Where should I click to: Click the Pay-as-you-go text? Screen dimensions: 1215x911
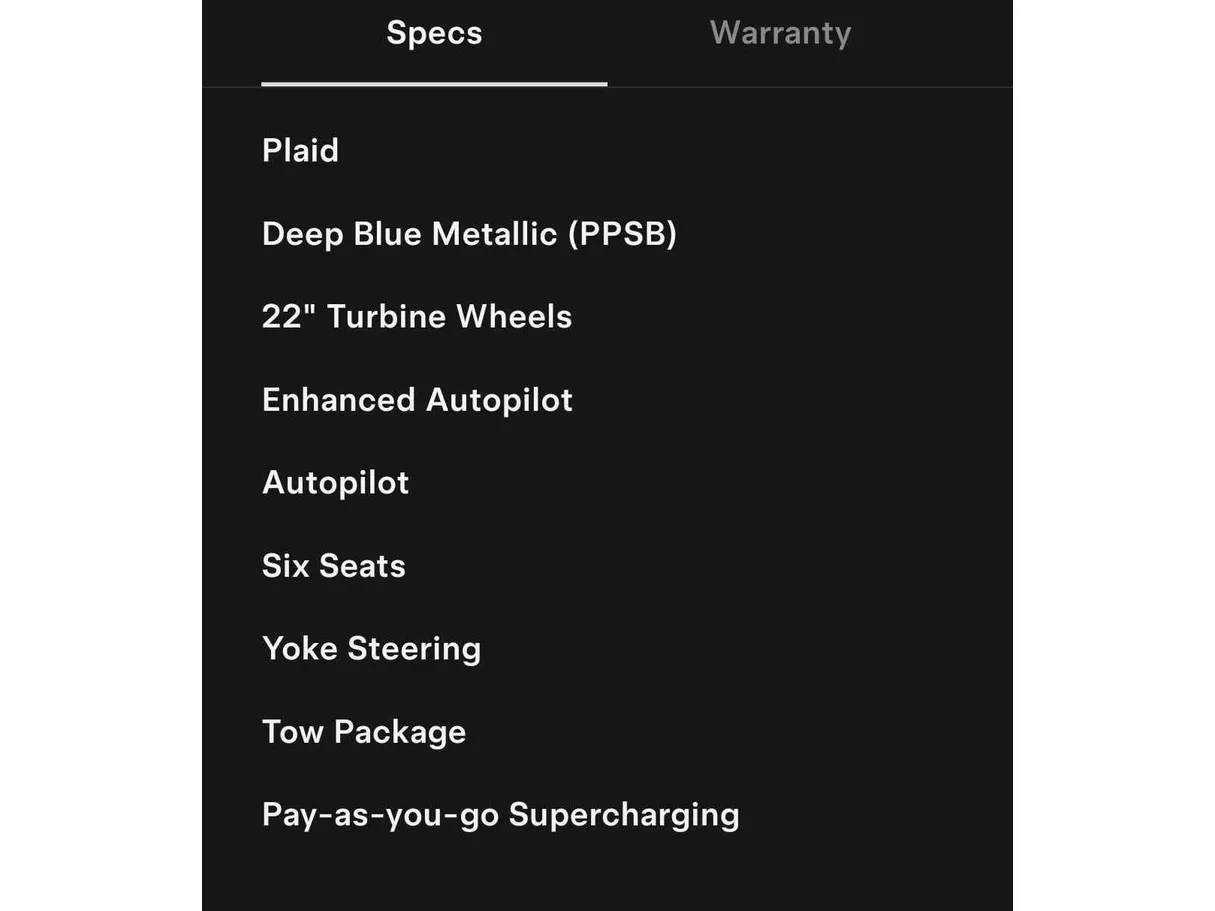380,815
